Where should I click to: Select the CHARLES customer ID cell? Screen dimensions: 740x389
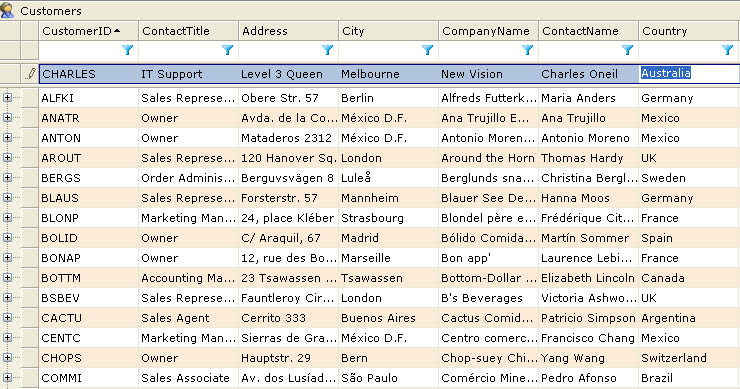tap(89, 74)
